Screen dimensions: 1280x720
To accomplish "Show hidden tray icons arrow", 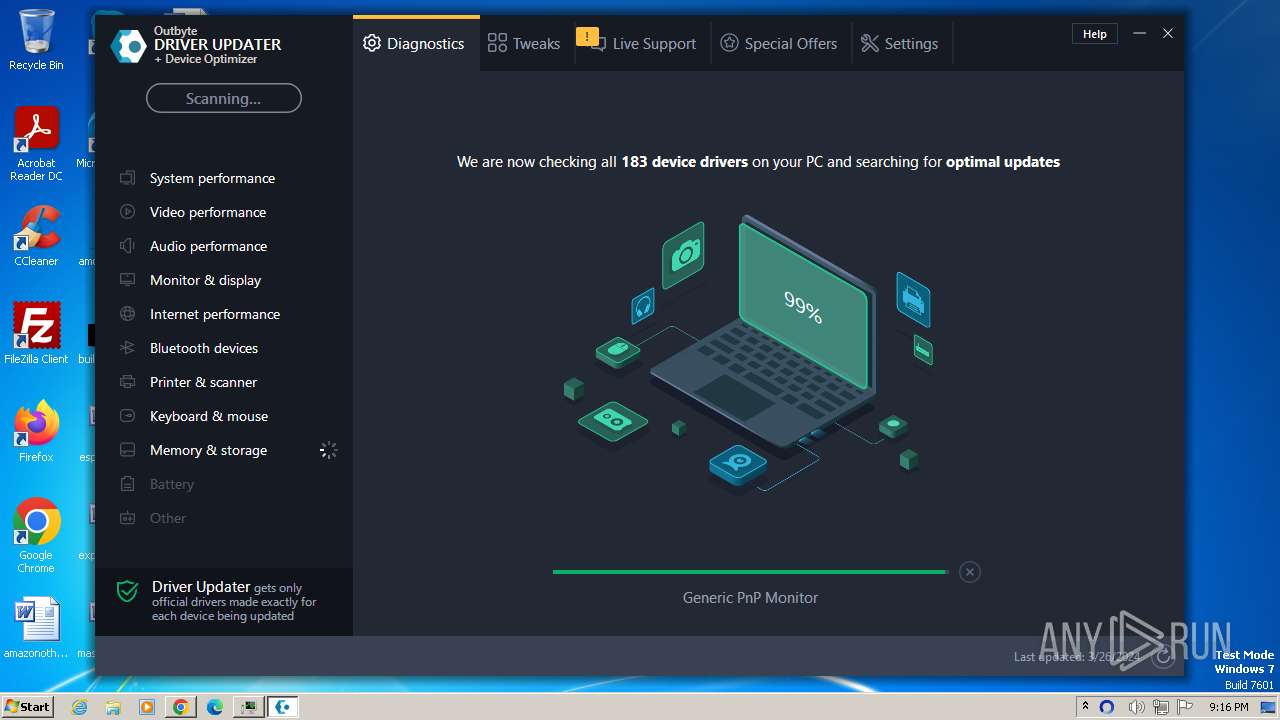I will pyautogui.click(x=1085, y=707).
